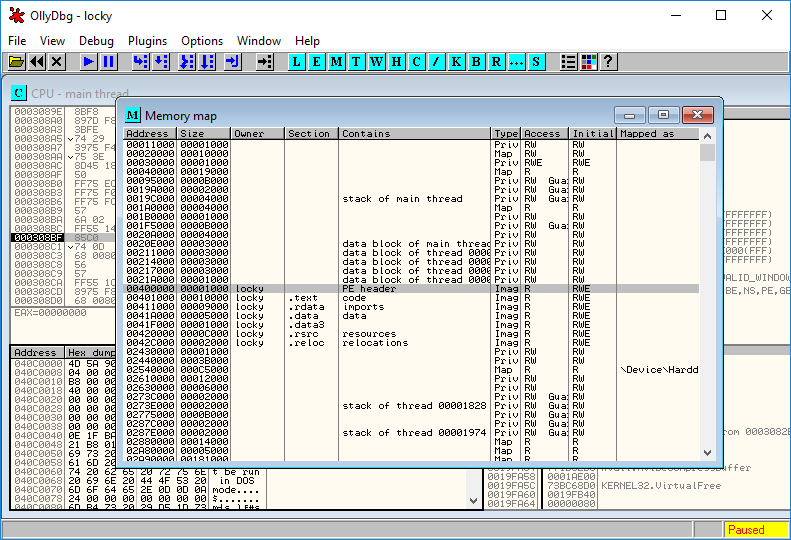Click the Trace over toolbar icon
791x540 pixels.
[x=207, y=62]
